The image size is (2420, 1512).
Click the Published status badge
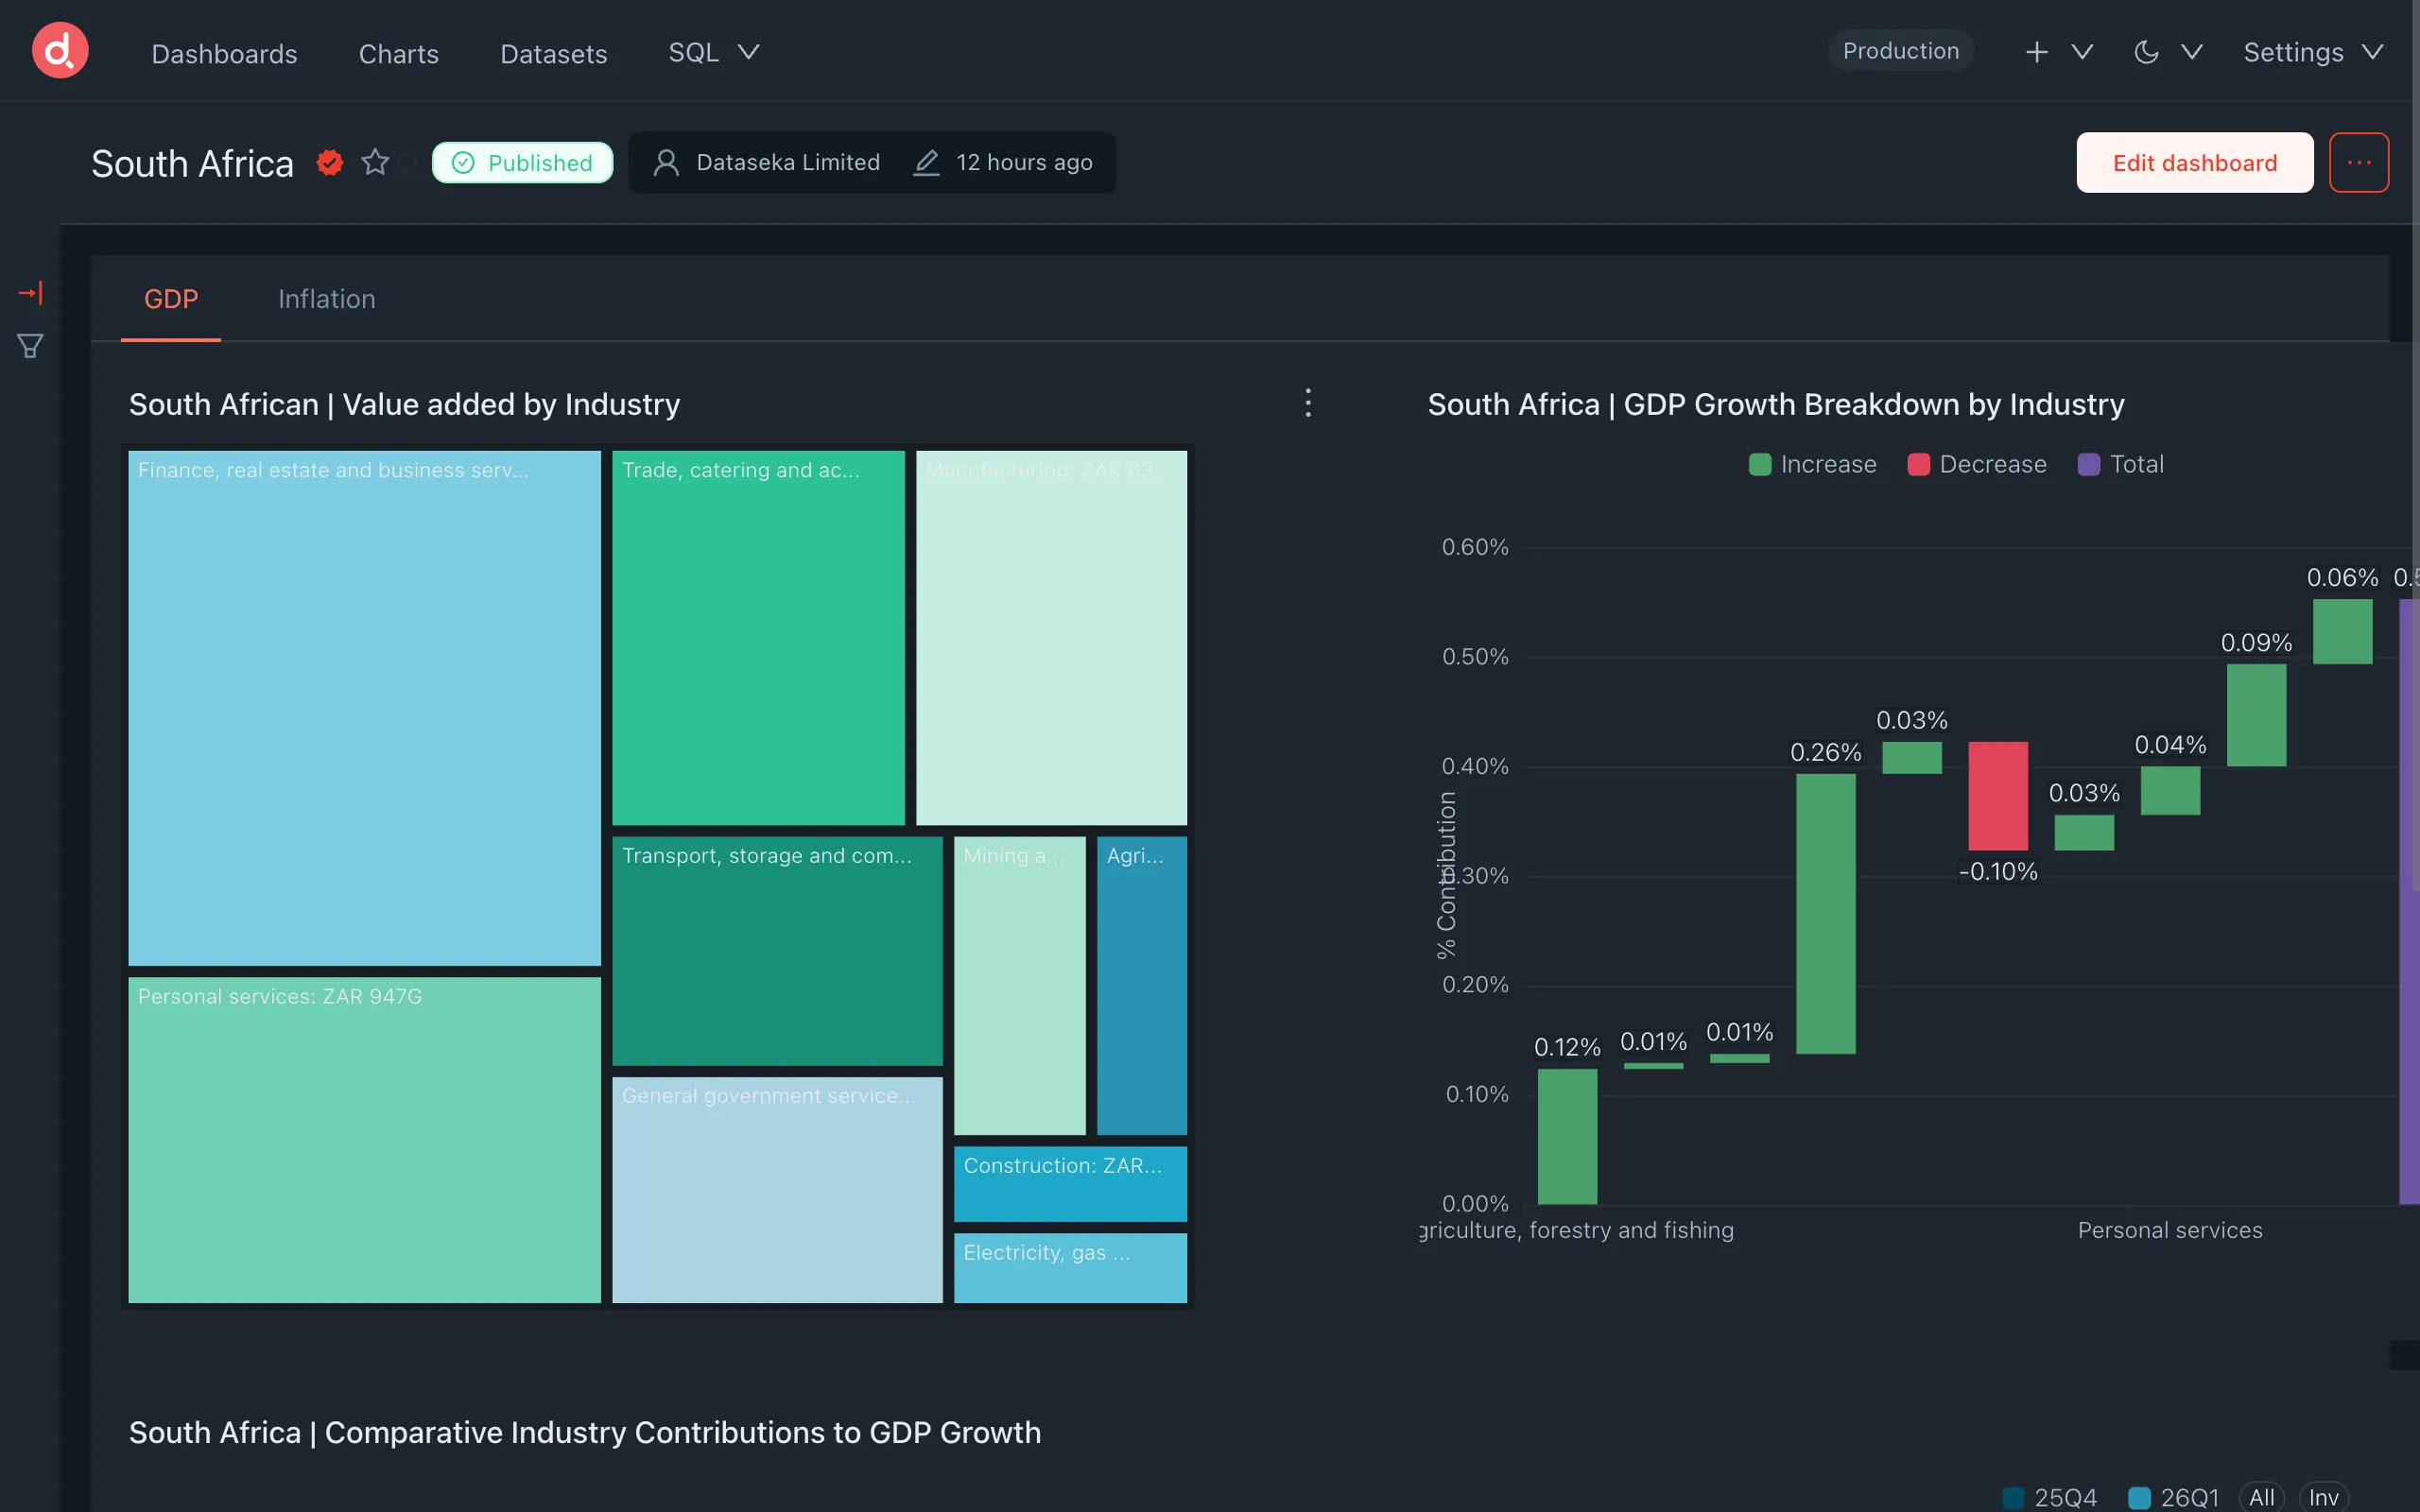[522, 162]
